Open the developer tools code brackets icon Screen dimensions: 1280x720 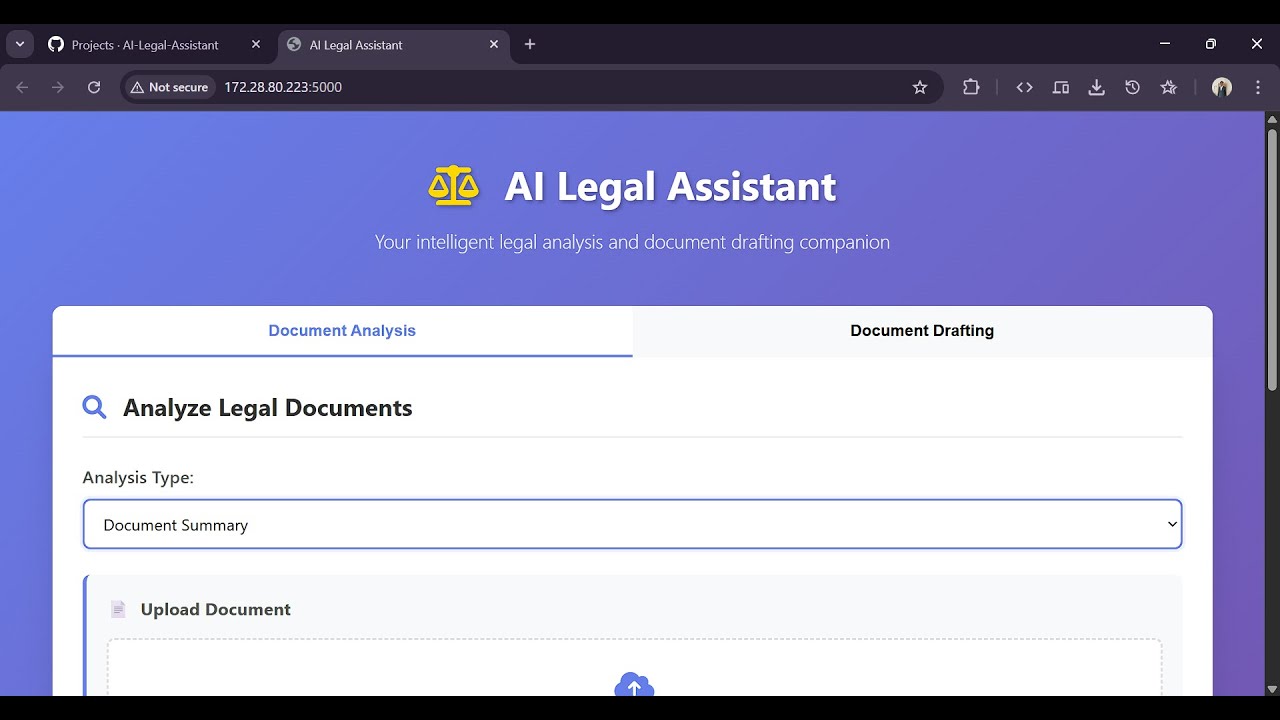click(x=1024, y=87)
